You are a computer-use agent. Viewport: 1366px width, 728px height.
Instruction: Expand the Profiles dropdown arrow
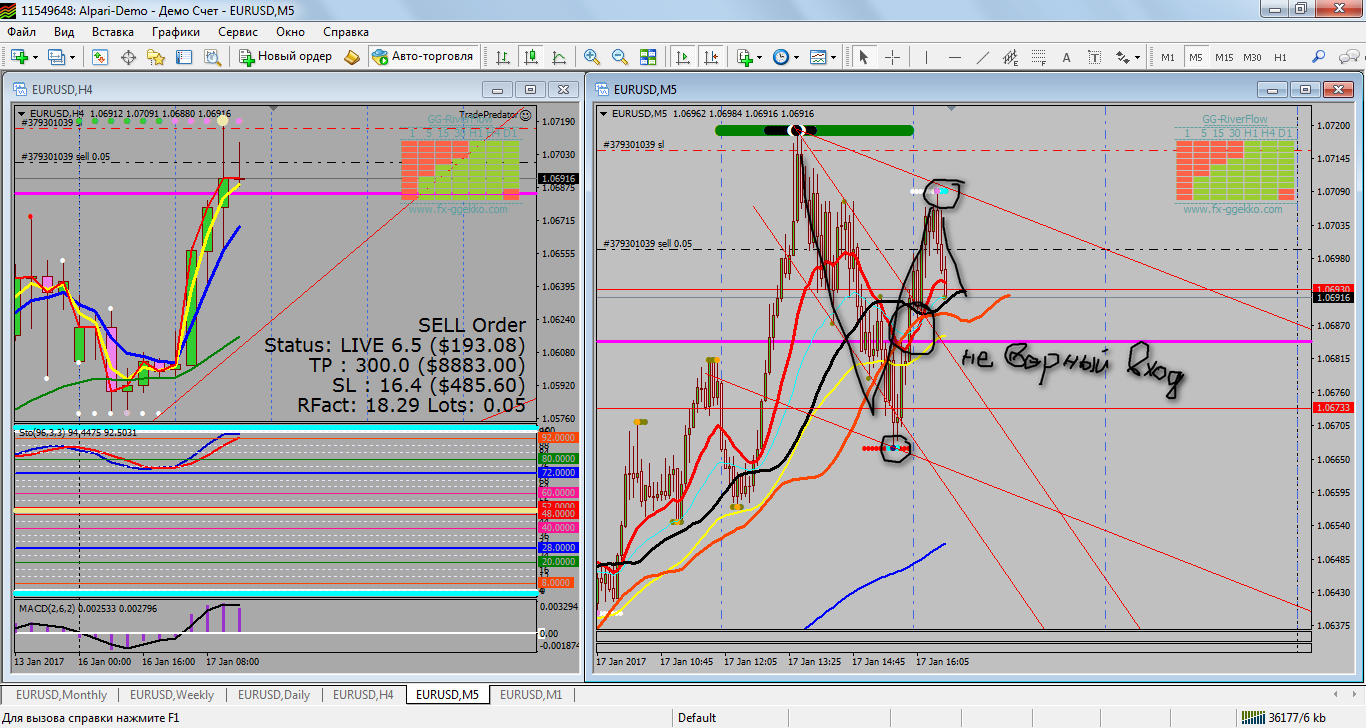coord(73,58)
